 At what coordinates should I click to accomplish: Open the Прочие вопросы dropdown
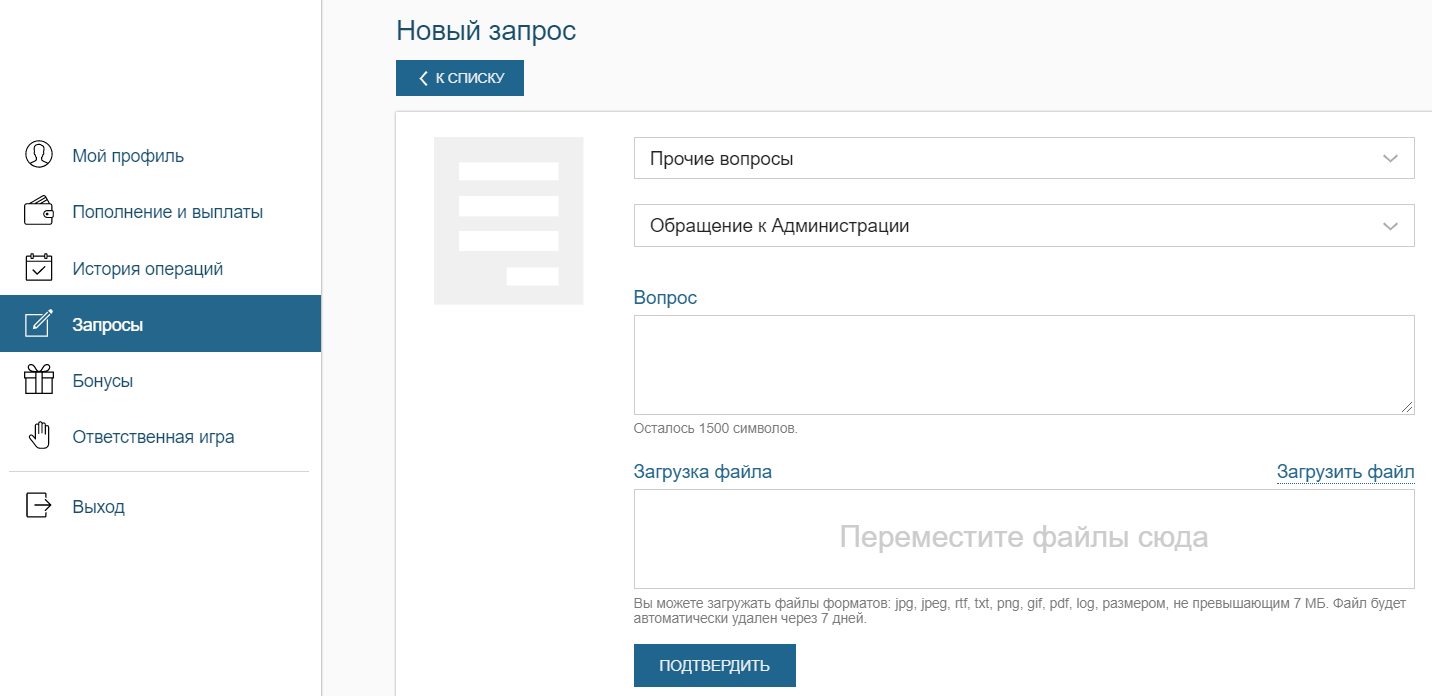[x=1024, y=158]
